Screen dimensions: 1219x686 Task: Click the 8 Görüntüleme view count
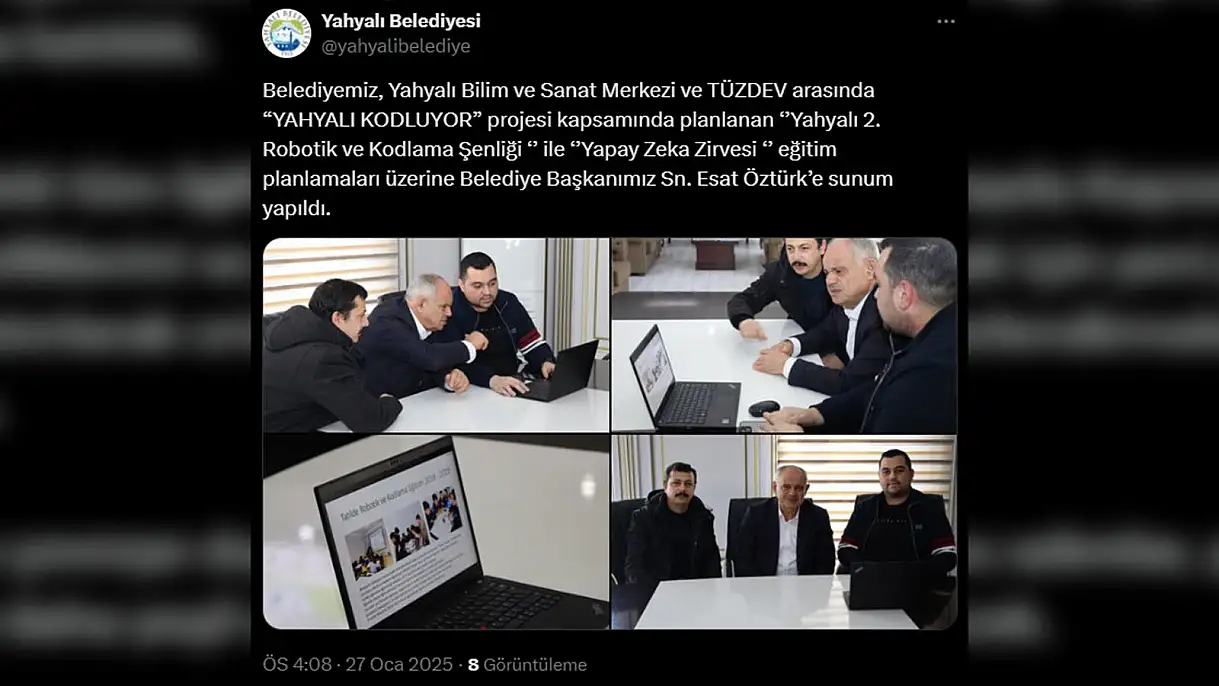point(527,665)
